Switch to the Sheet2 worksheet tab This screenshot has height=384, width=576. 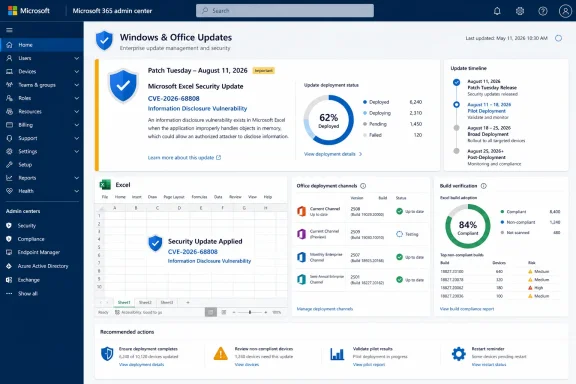(145, 302)
